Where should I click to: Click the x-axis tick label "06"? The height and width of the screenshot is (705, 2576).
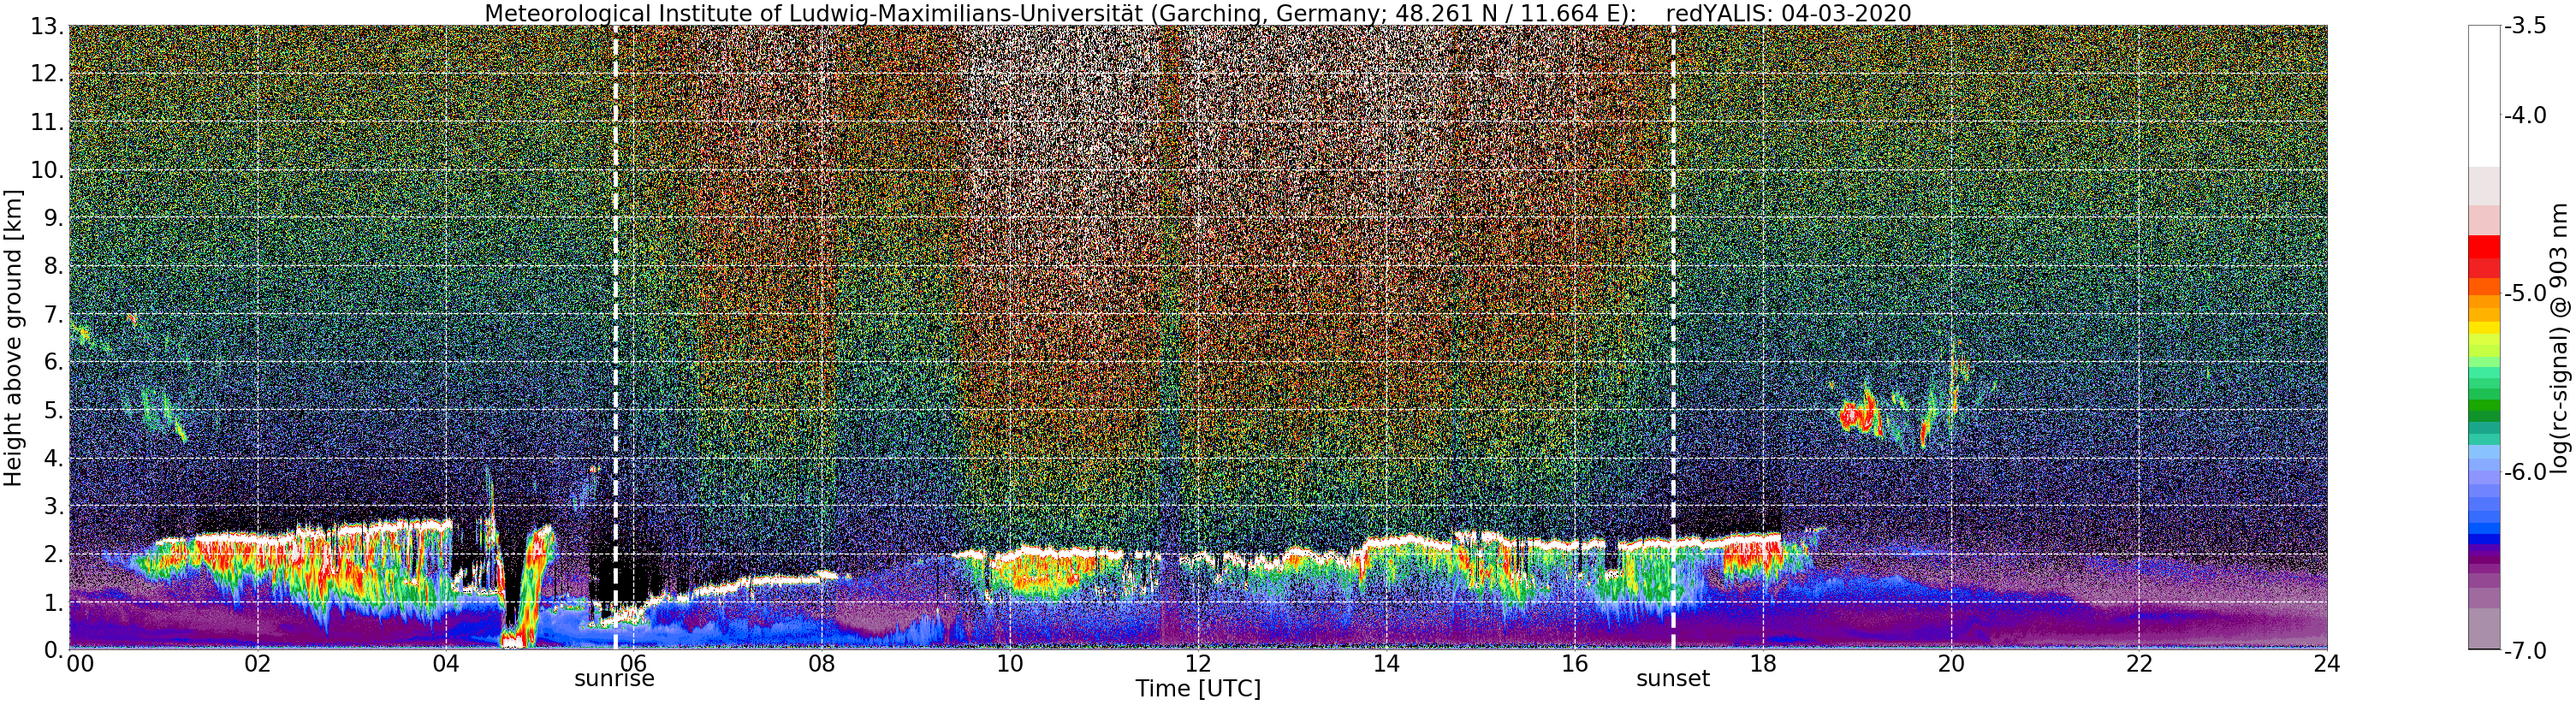click(634, 664)
